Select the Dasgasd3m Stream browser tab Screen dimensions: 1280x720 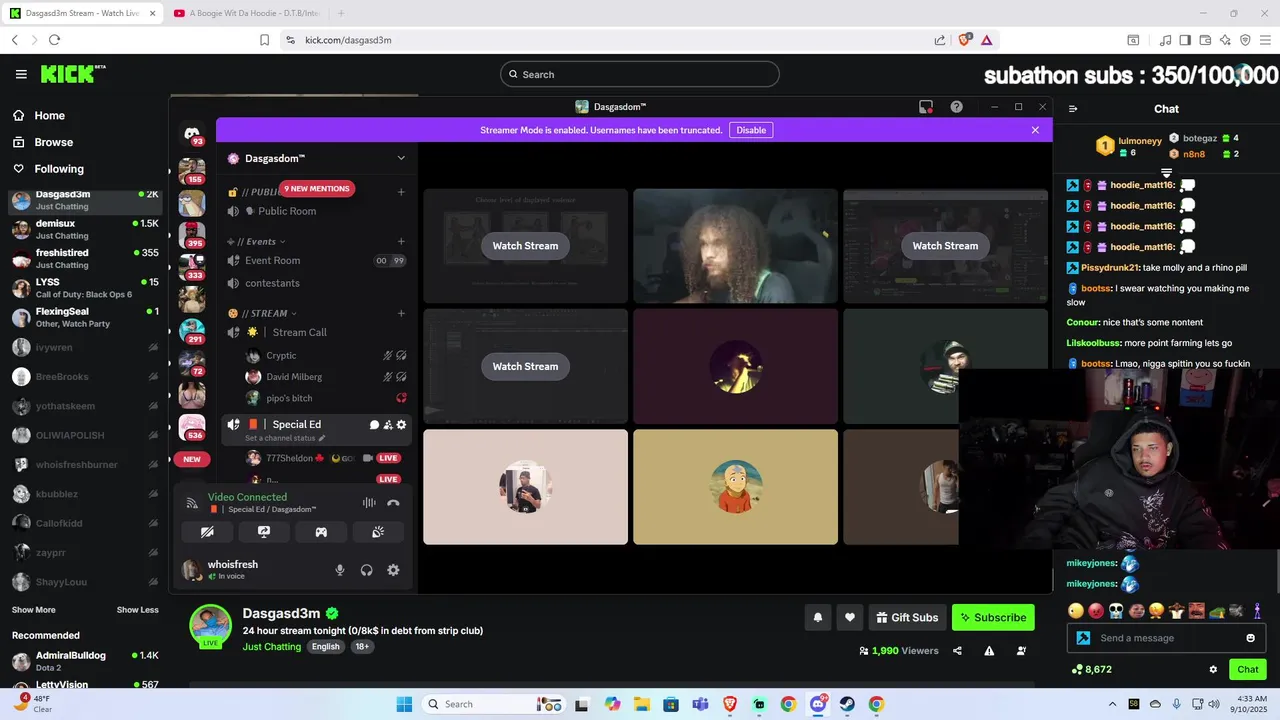[84, 13]
